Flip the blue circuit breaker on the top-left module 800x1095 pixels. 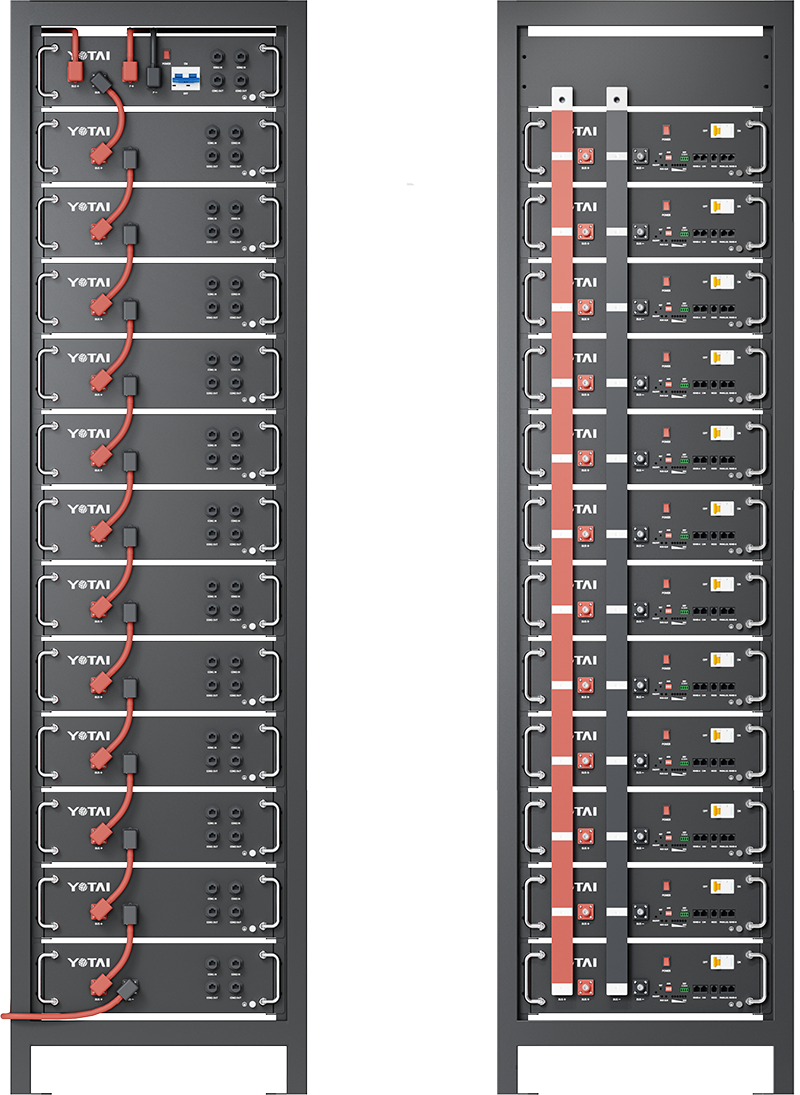tap(186, 77)
